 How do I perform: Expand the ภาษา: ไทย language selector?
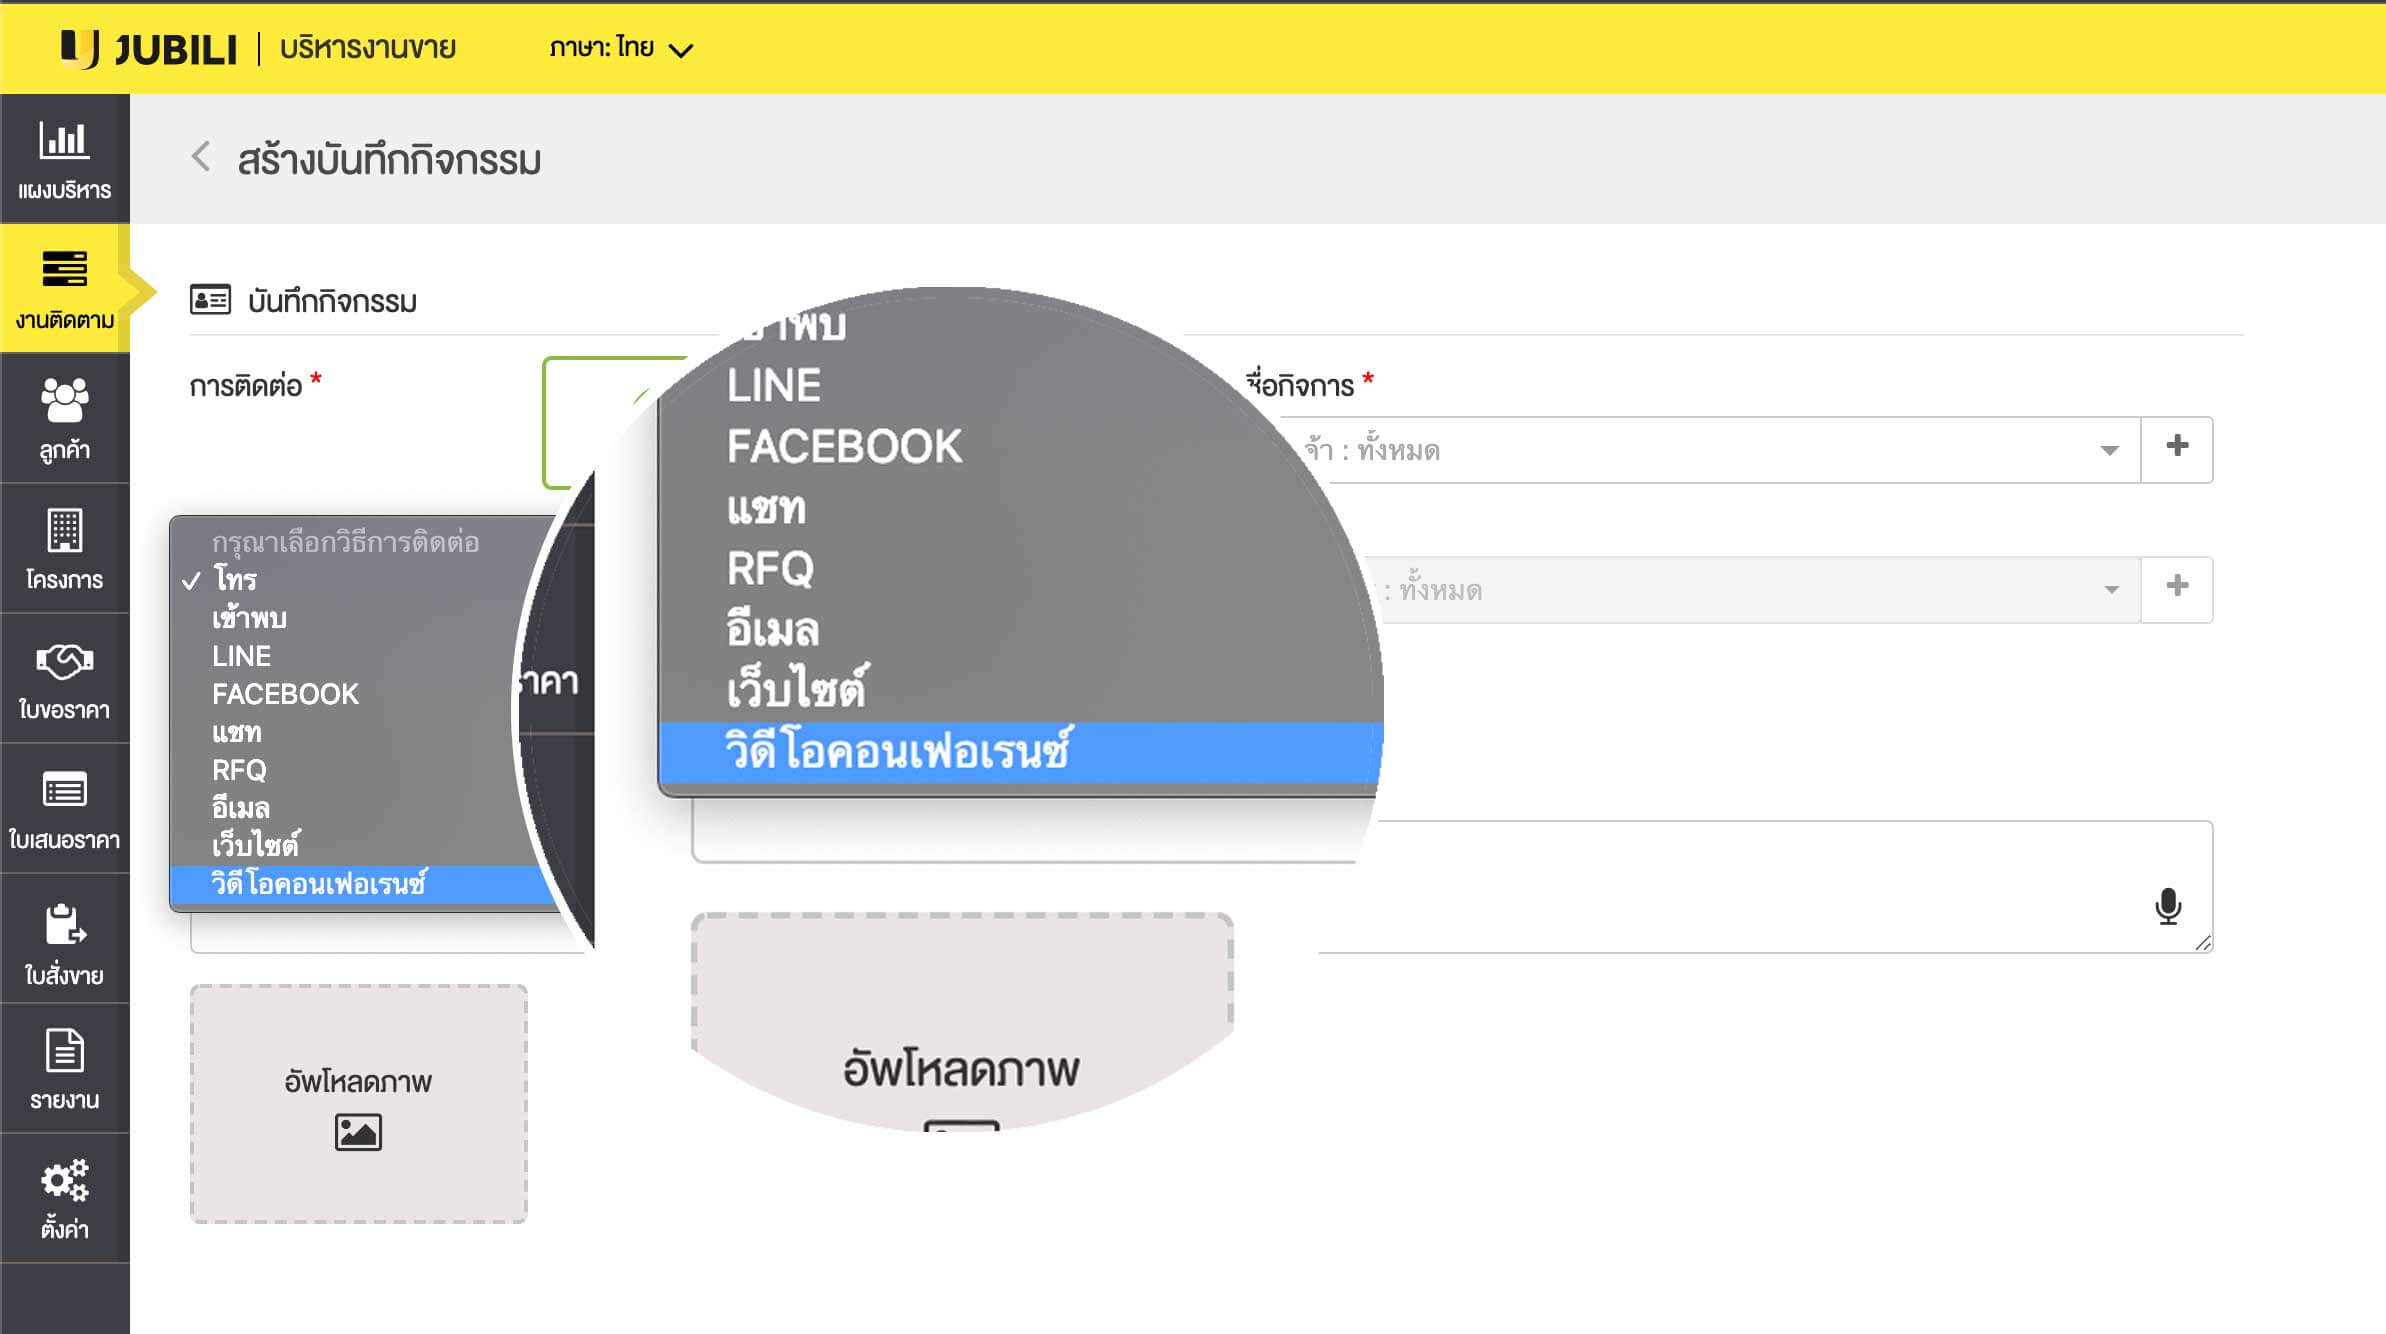pyautogui.click(x=620, y=48)
